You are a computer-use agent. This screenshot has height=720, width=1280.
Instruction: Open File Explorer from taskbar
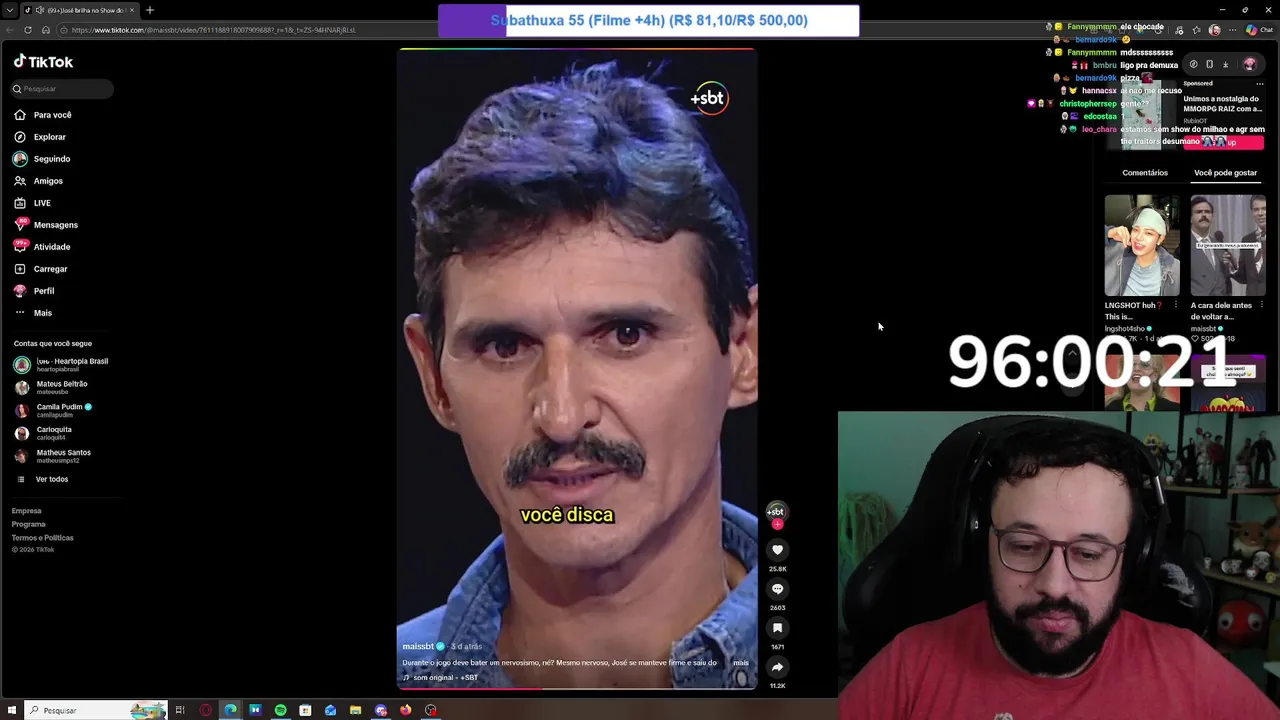click(x=355, y=710)
